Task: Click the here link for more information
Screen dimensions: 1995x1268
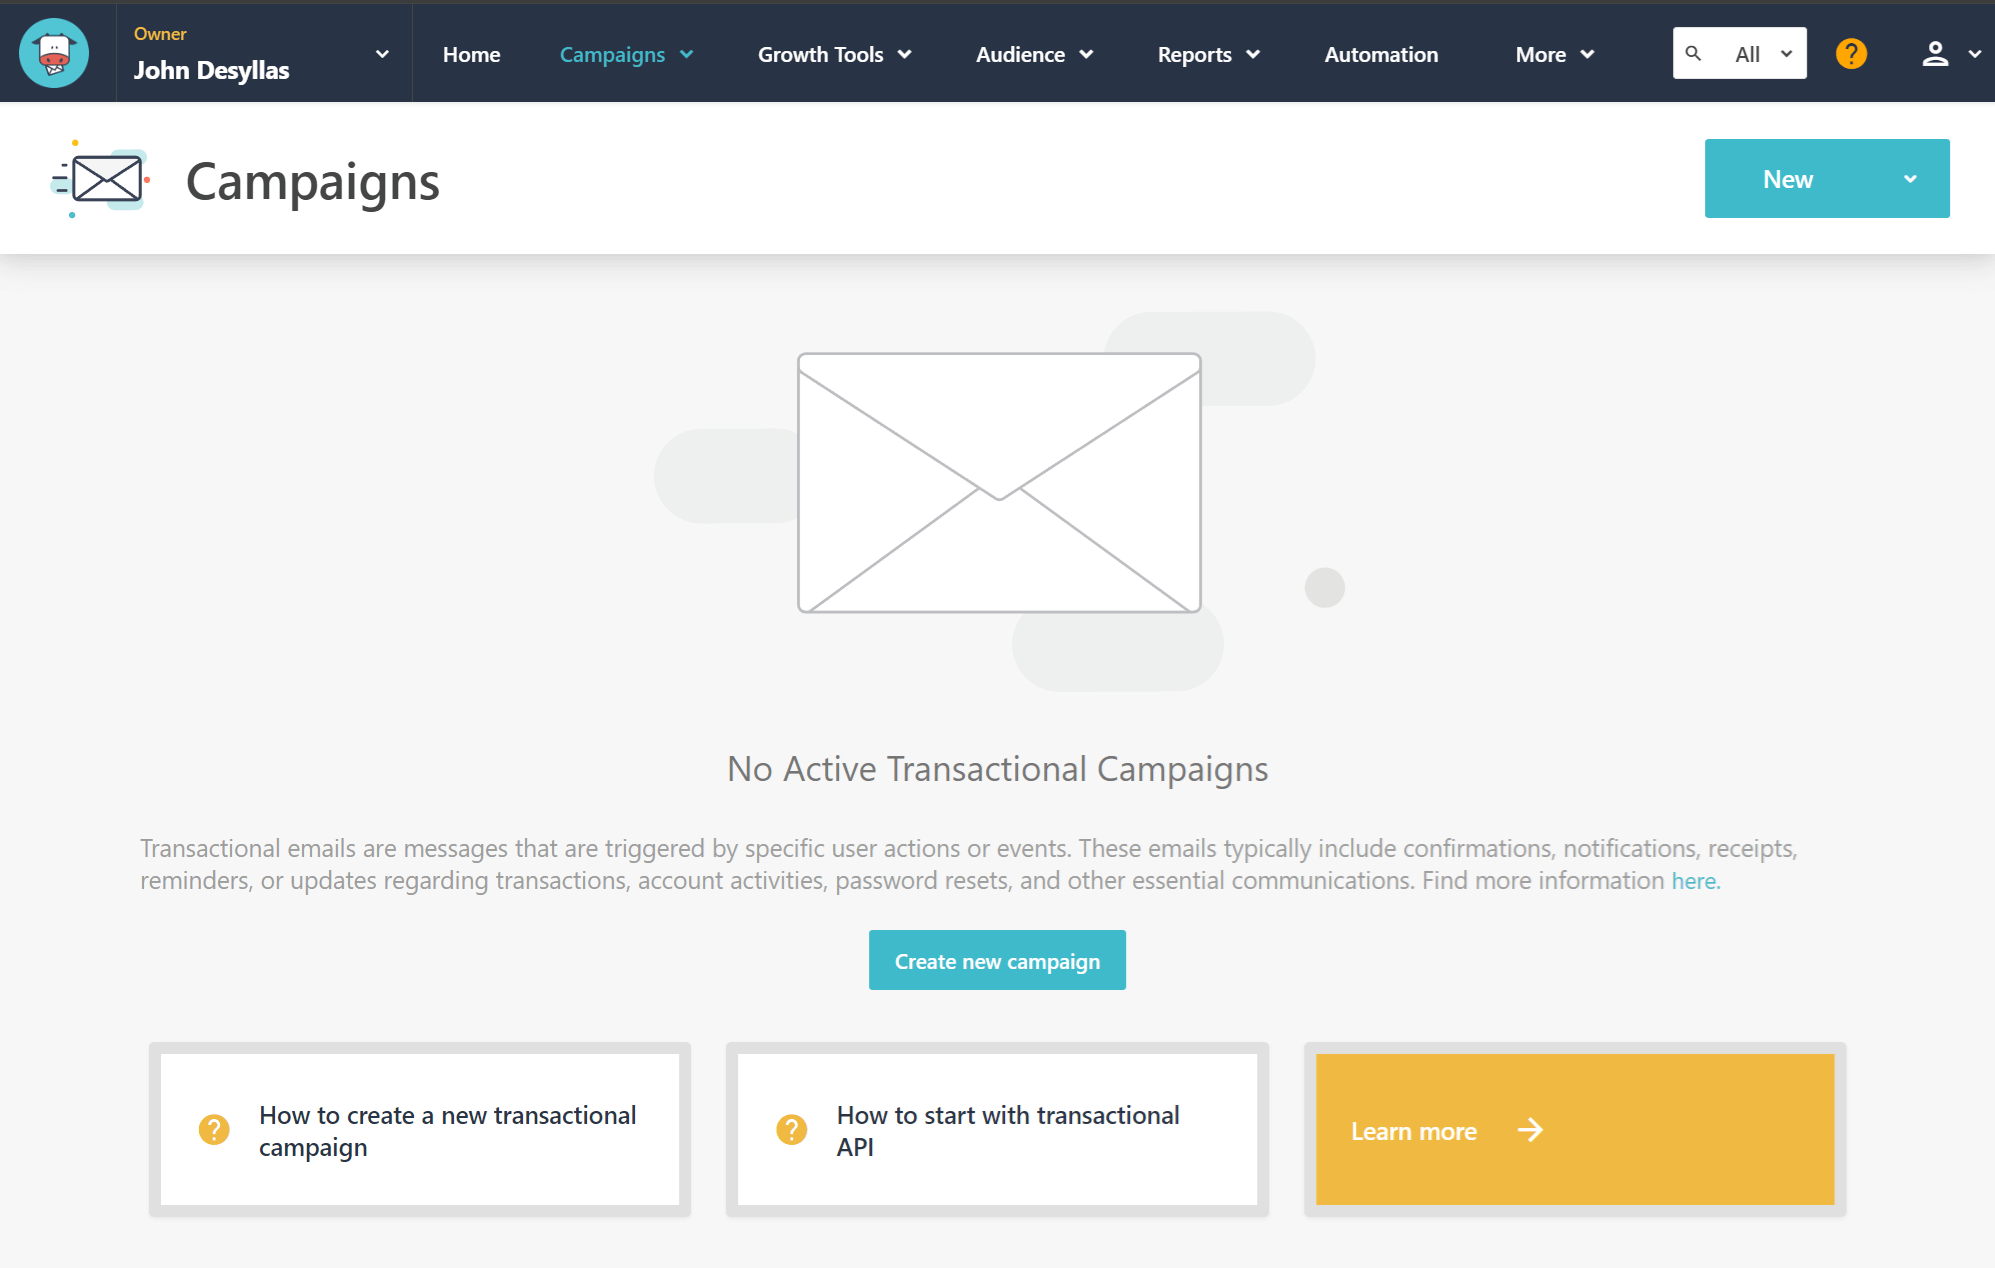Action: tap(1694, 881)
